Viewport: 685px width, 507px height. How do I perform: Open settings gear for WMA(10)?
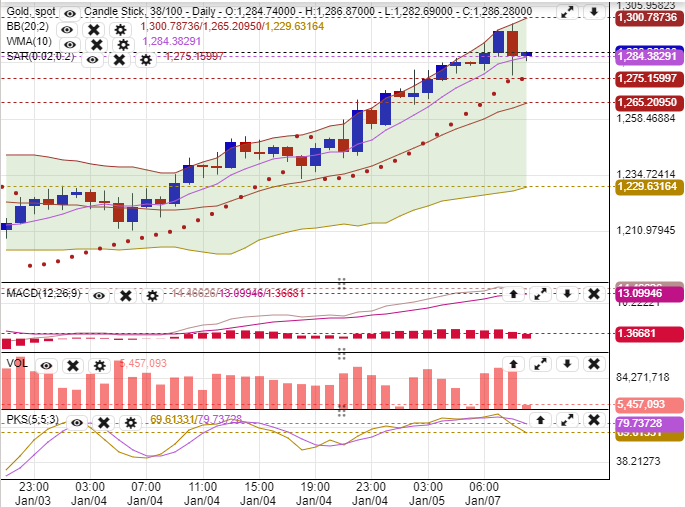pos(123,45)
